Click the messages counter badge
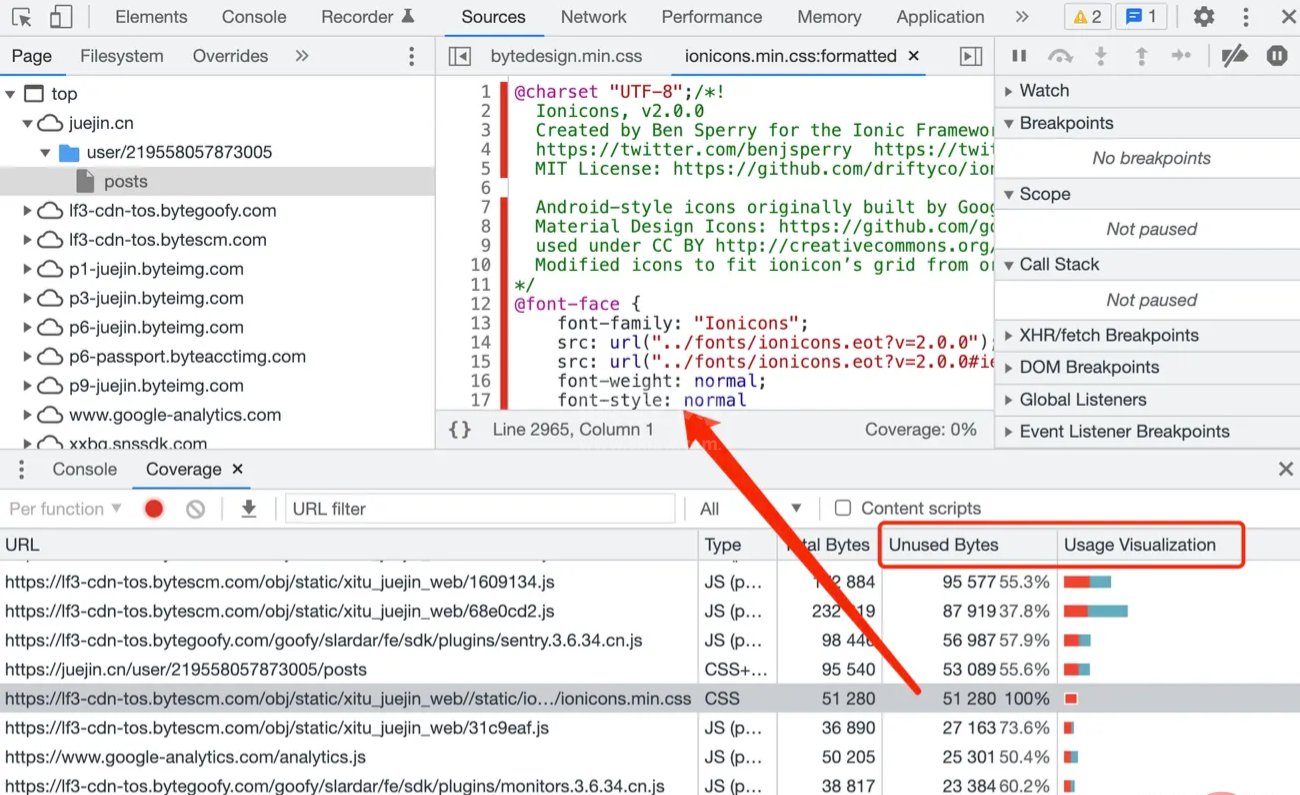Viewport: 1300px width, 795px height. [x=1141, y=17]
